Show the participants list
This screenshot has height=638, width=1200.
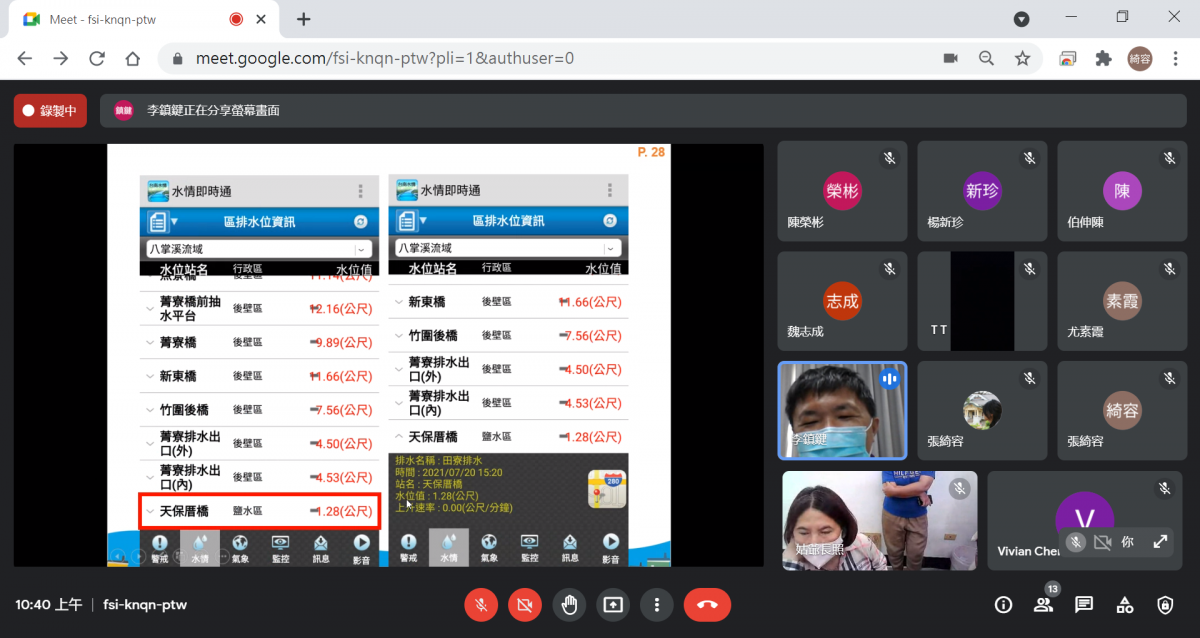(x=1043, y=604)
